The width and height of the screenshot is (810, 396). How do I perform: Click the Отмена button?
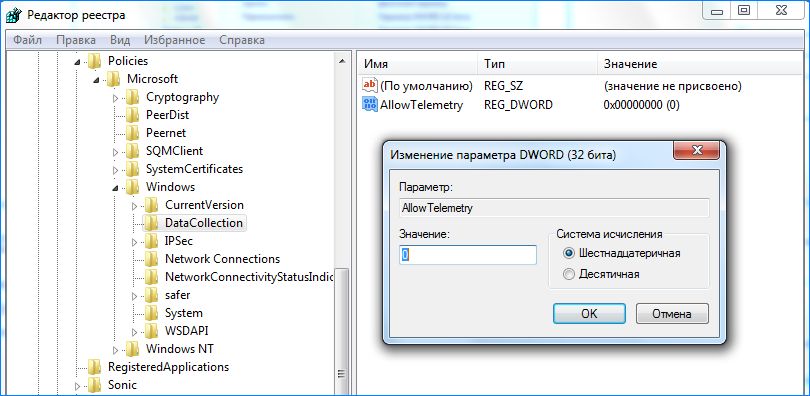pyautogui.click(x=672, y=313)
